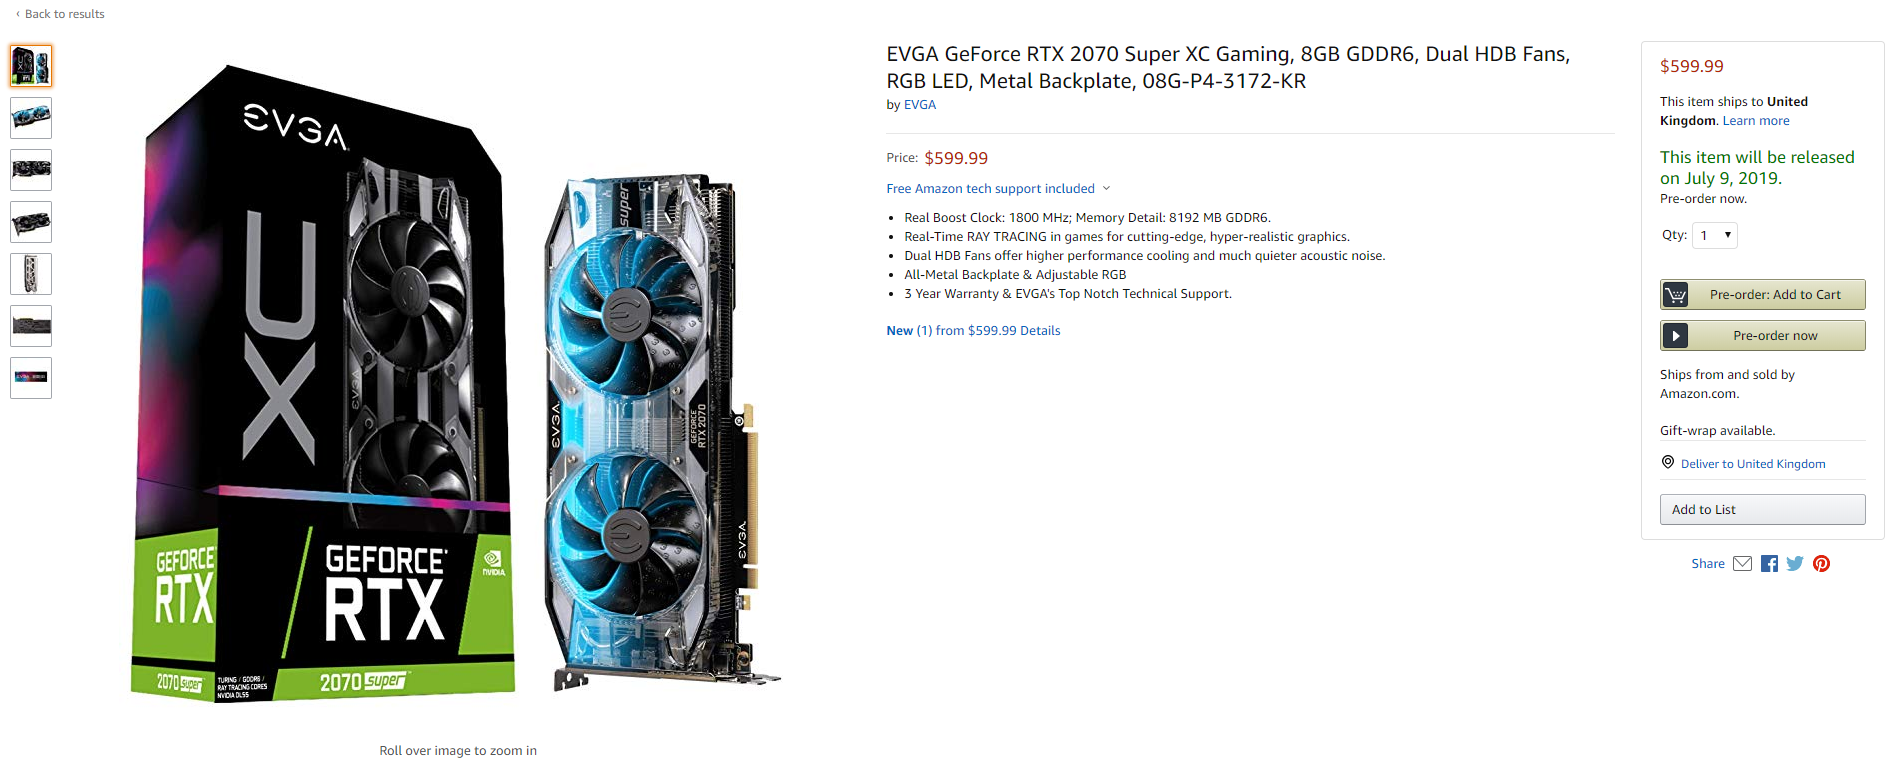
Task: Share the product on Pinterest
Action: (1822, 563)
